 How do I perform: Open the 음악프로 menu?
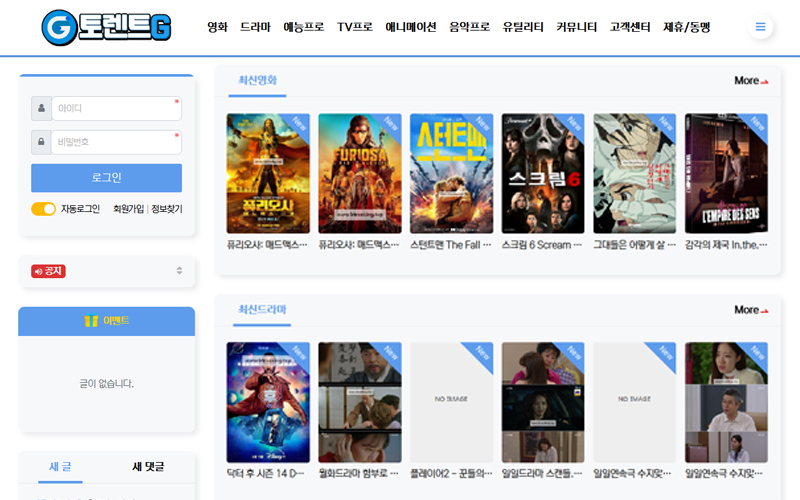click(x=469, y=27)
